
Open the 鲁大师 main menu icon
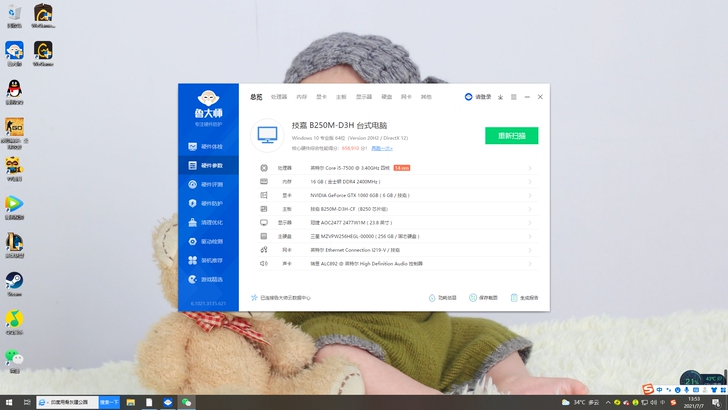[514, 97]
